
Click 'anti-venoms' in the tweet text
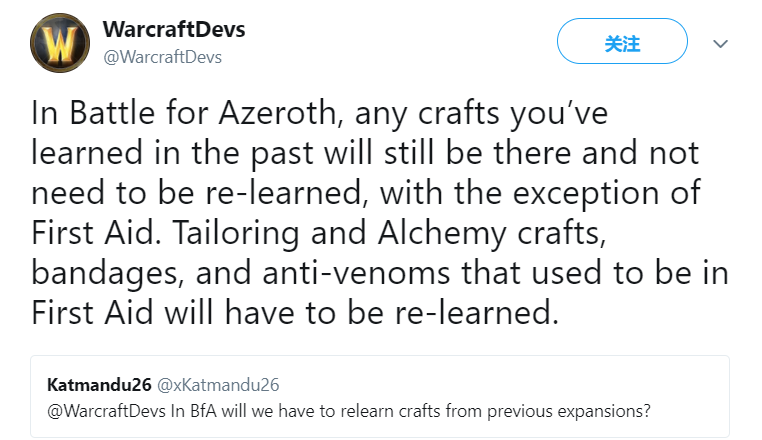point(356,272)
